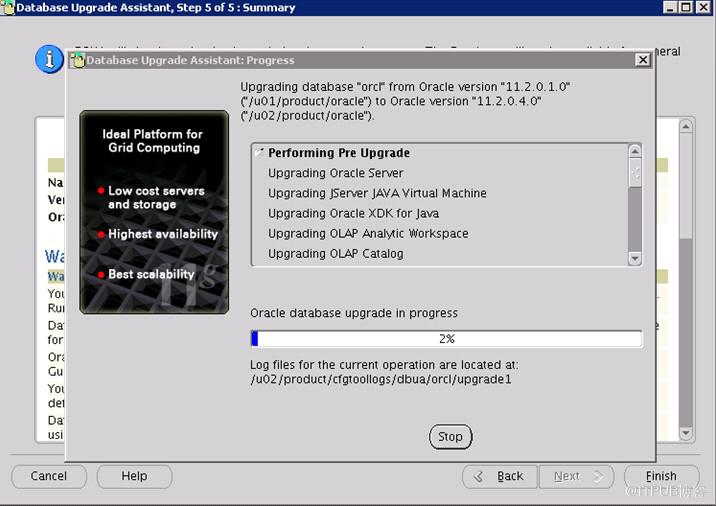Click the Summary pane vertical scrollbar thumb

pyautogui.click(x=685, y=185)
